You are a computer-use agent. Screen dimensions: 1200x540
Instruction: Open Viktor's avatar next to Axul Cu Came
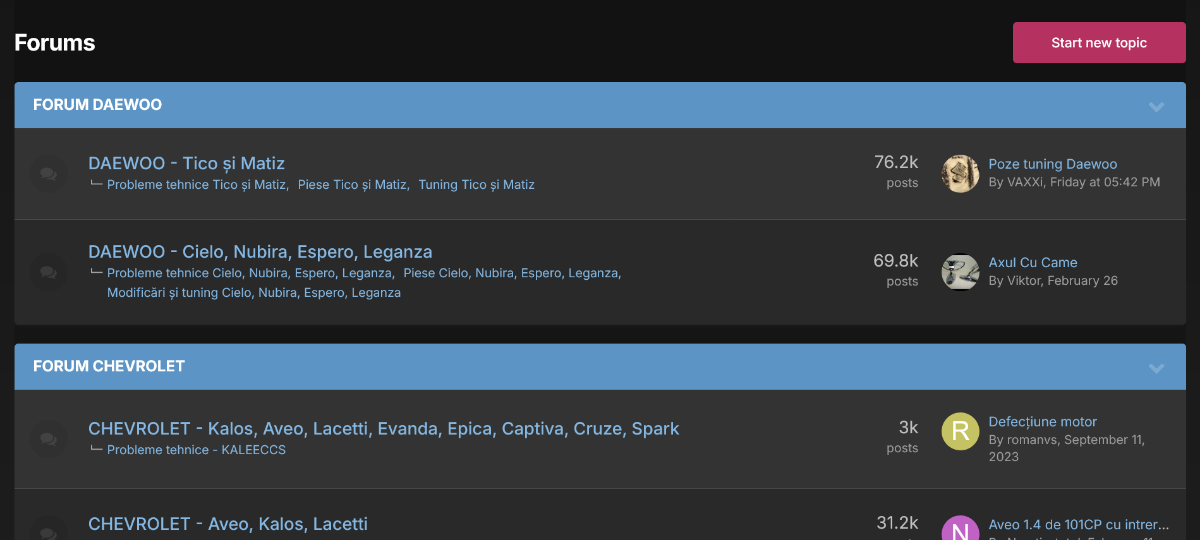pyautogui.click(x=960, y=272)
